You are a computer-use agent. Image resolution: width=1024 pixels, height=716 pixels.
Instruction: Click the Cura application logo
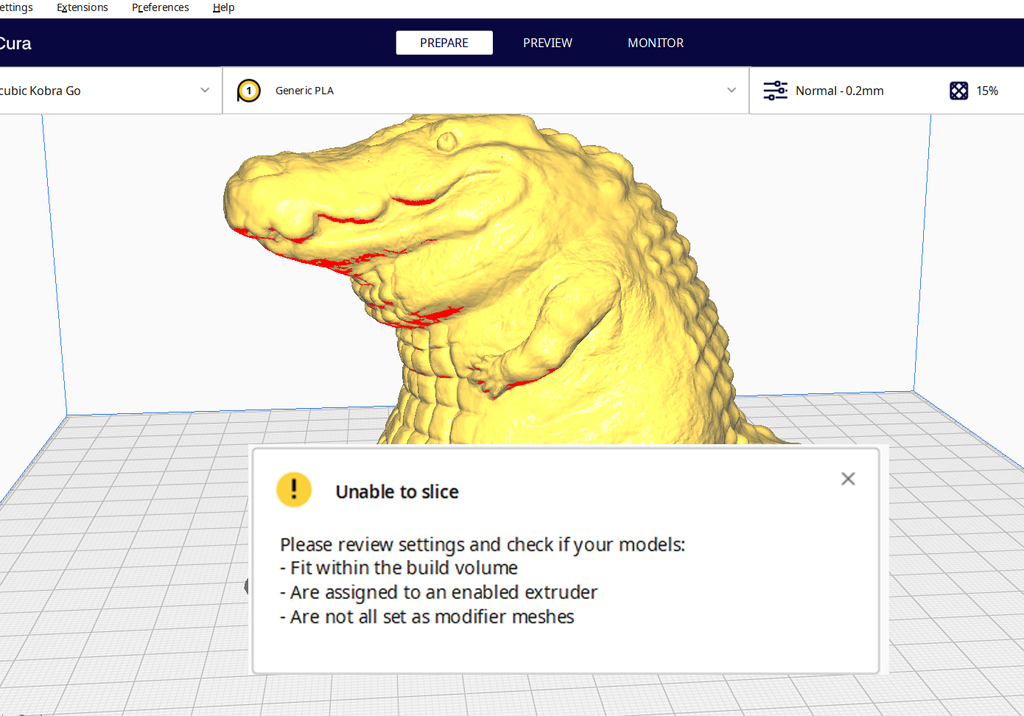[14, 43]
